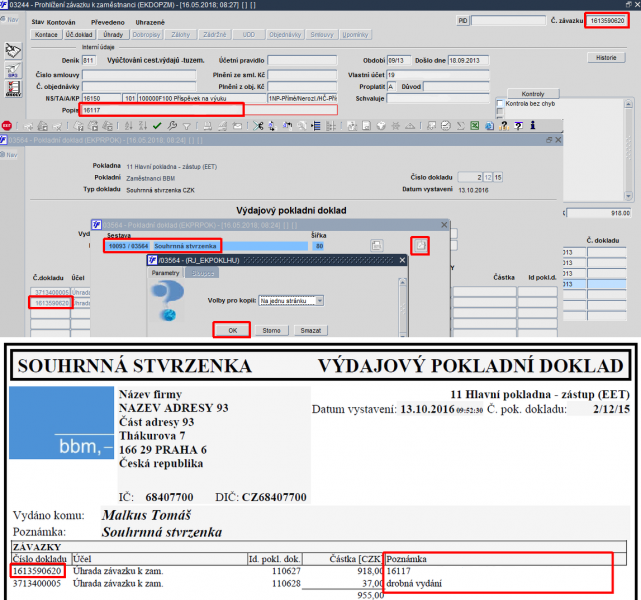Click the printer icon in the main toolbar
This screenshot has width=641, height=600.
pyautogui.click(x=208, y=126)
